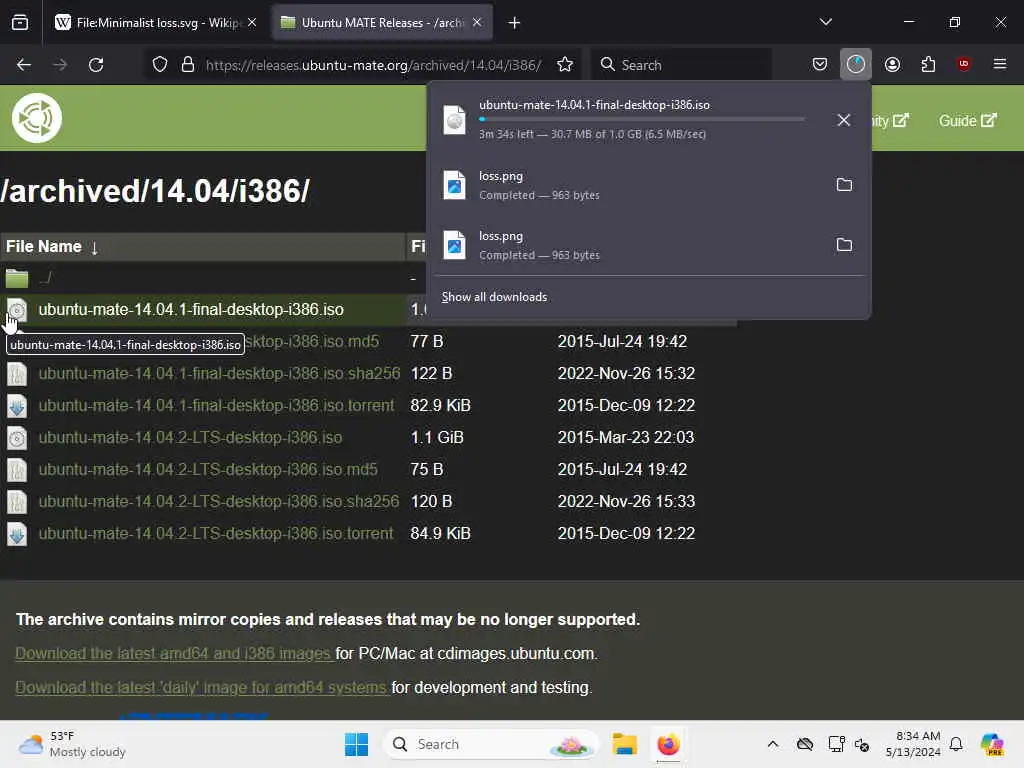Open the Guide external link
The width and height of the screenshot is (1024, 768).
[967, 121]
